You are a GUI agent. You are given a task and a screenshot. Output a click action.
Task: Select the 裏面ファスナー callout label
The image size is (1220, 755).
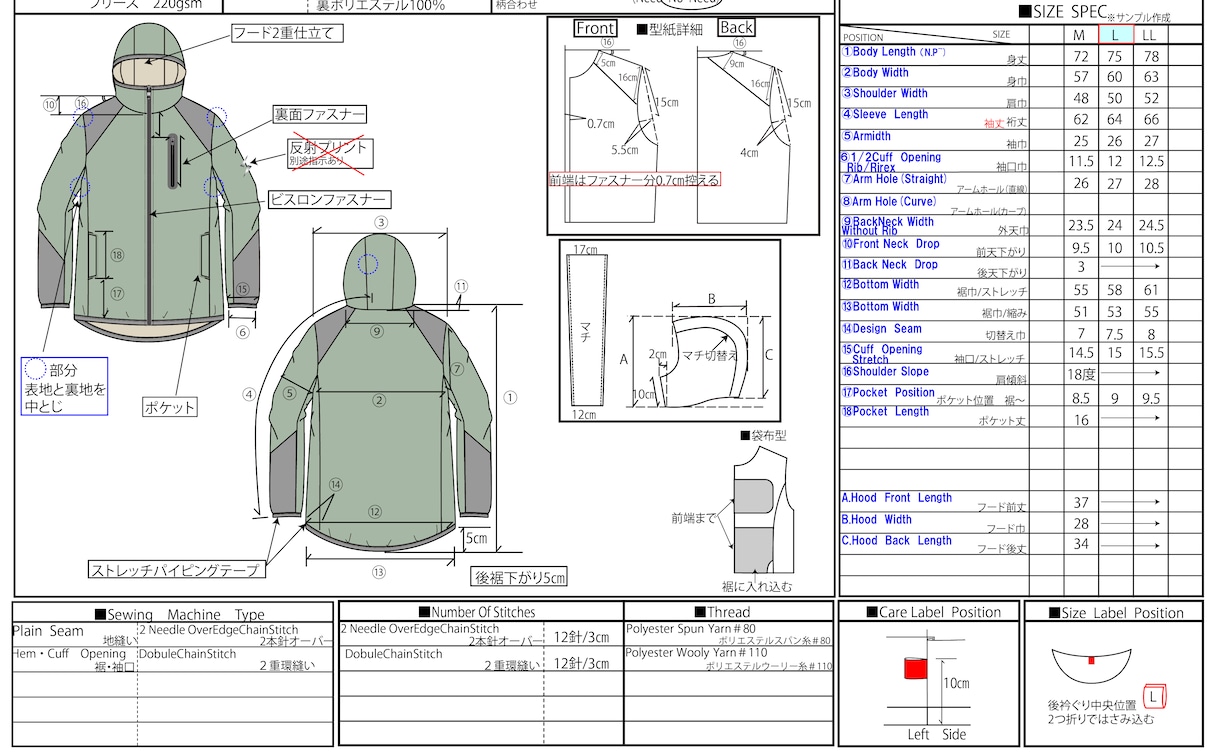(320, 115)
